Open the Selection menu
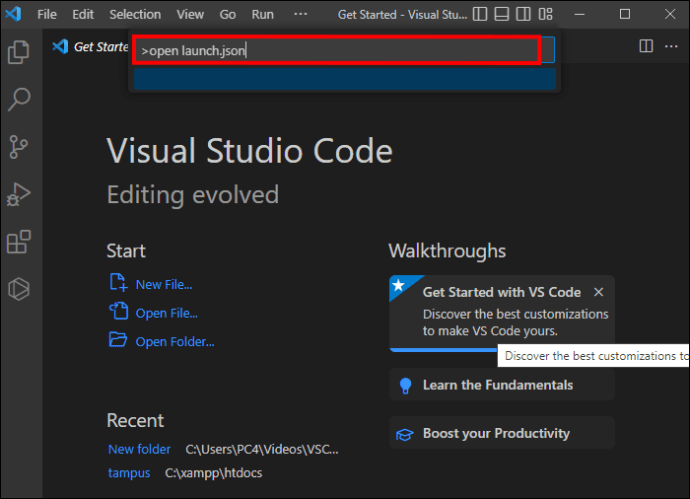 point(135,15)
